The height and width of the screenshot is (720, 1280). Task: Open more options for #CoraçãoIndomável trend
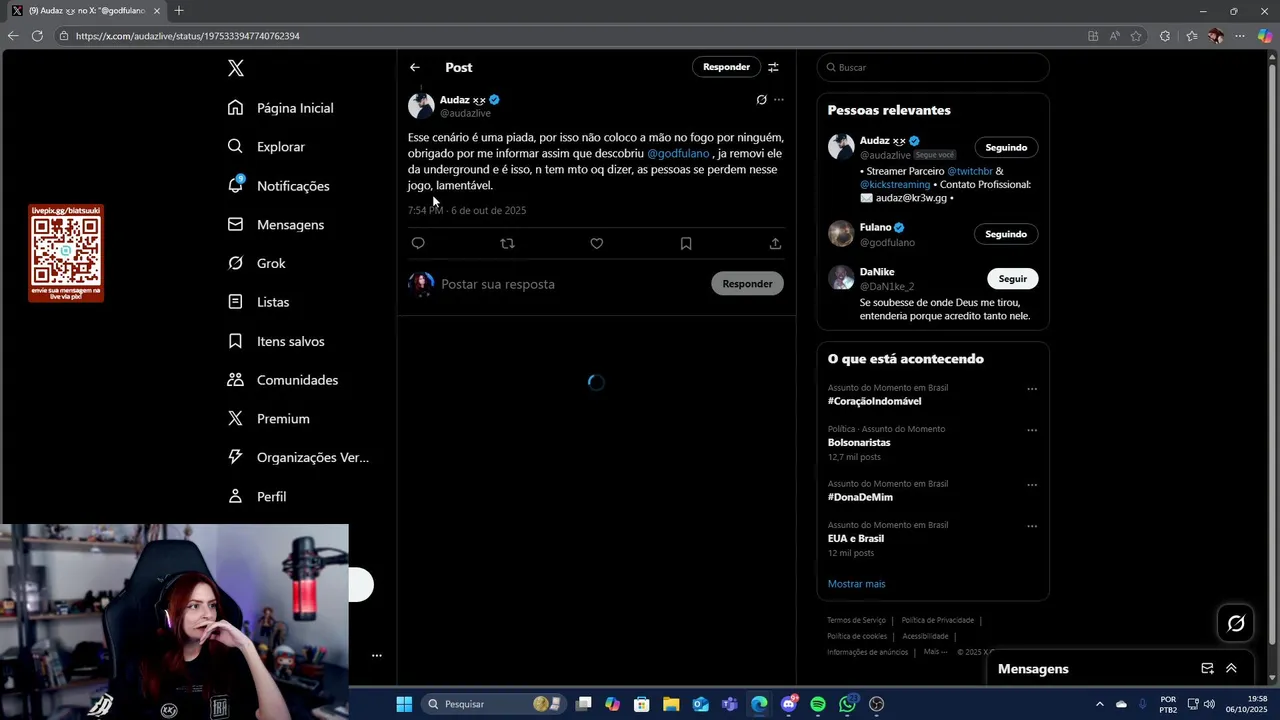[x=1032, y=389]
